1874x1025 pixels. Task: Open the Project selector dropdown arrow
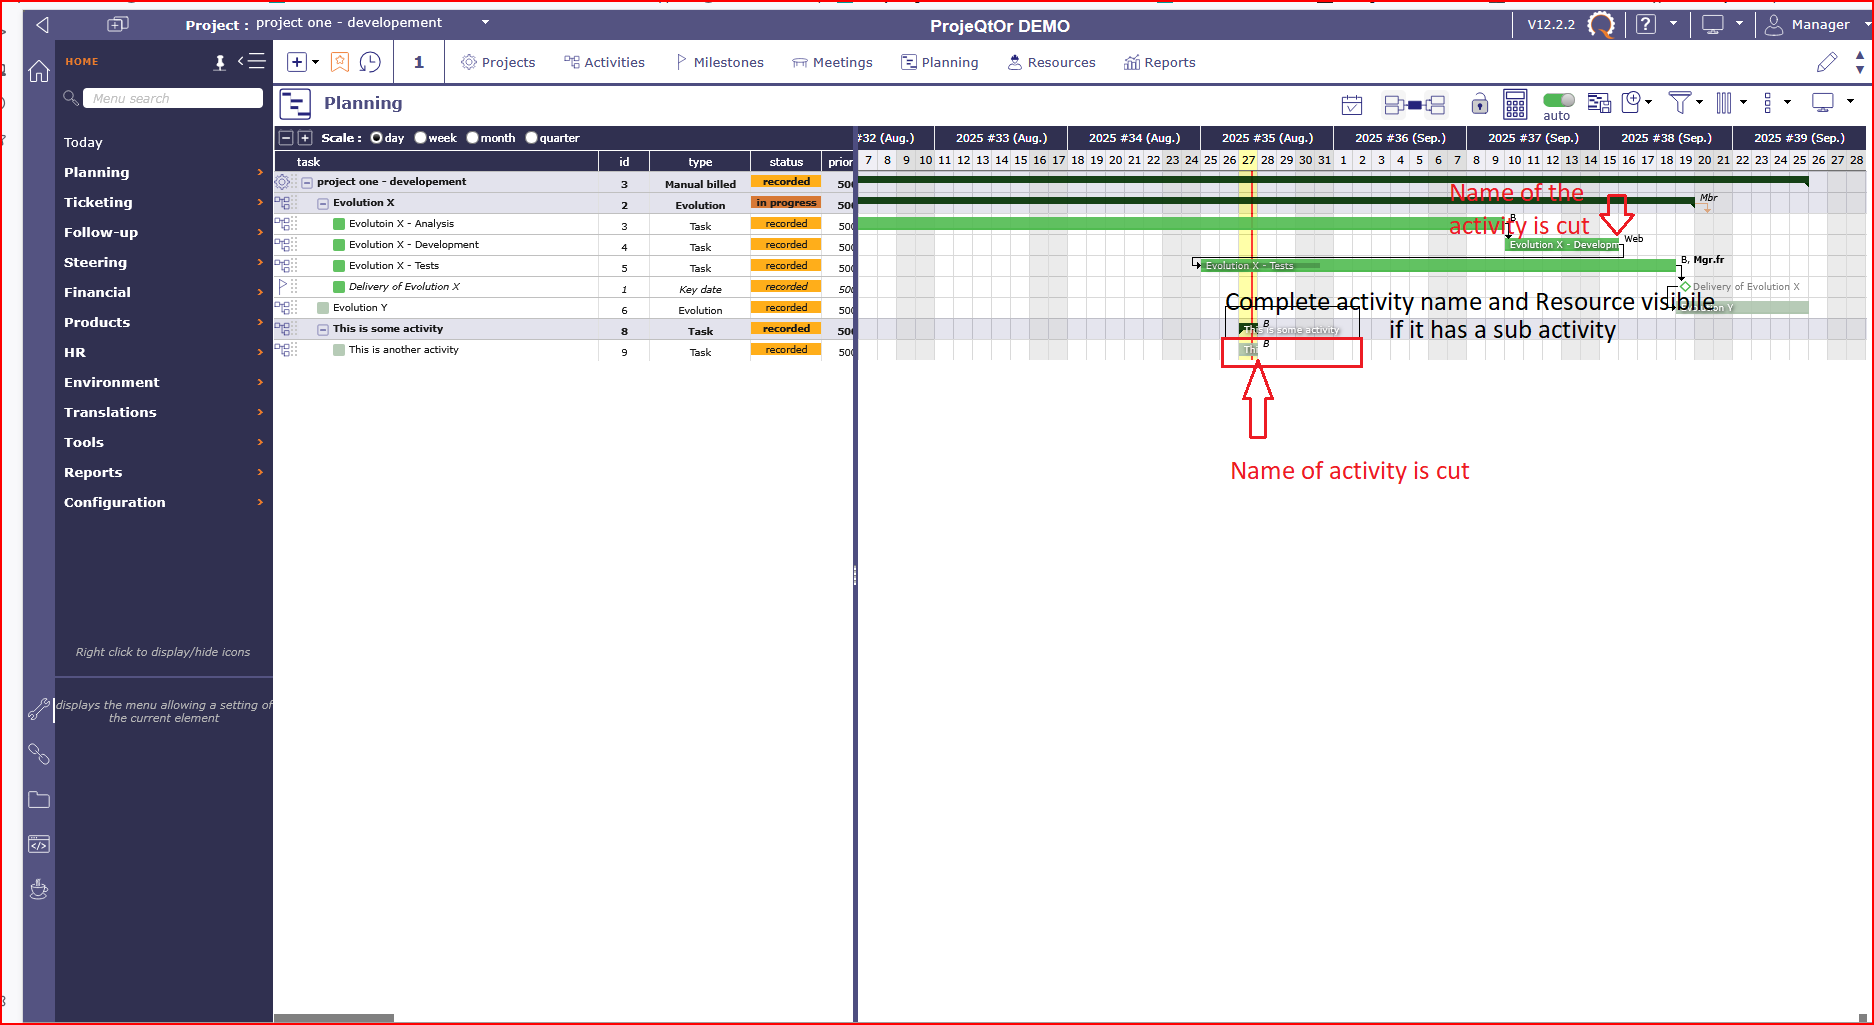click(486, 23)
